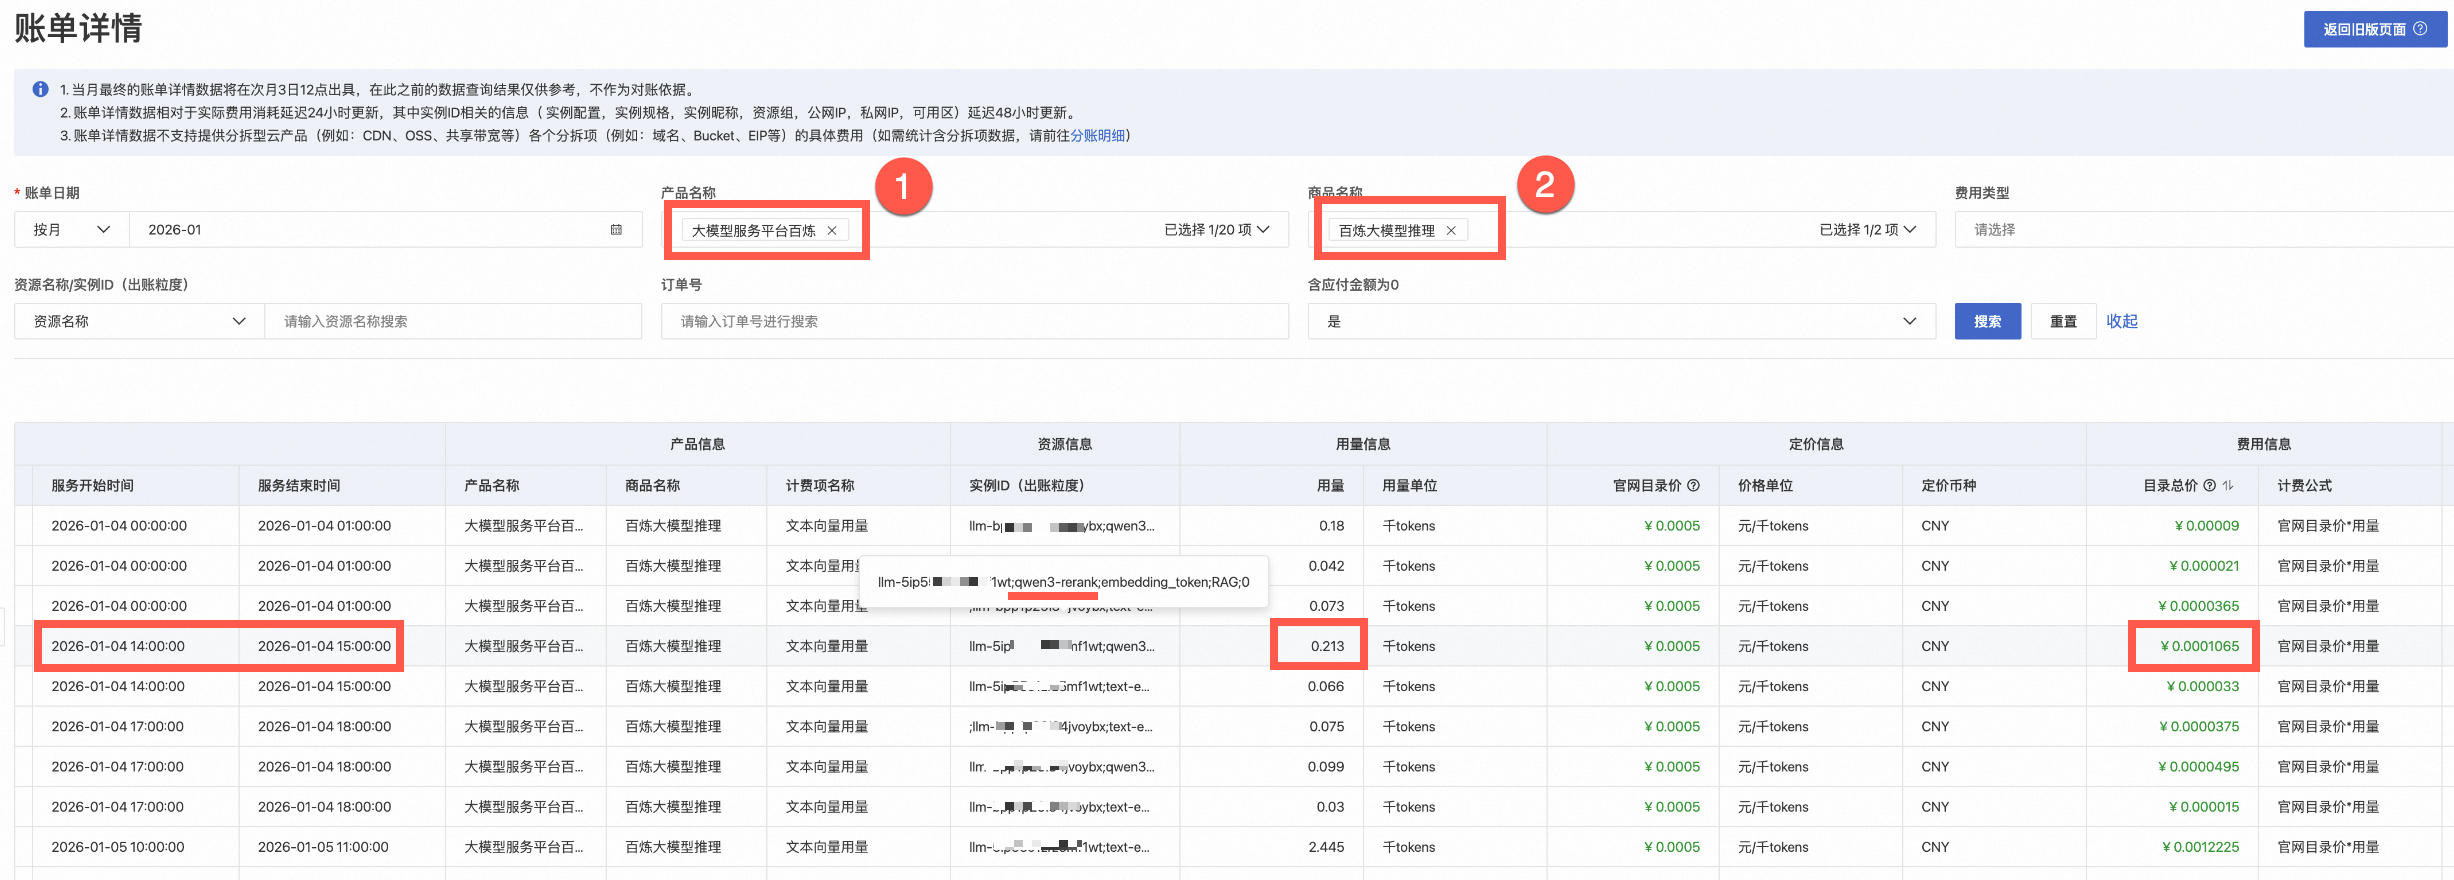Click the help icon beside 目录总价

pyautogui.click(x=2209, y=485)
